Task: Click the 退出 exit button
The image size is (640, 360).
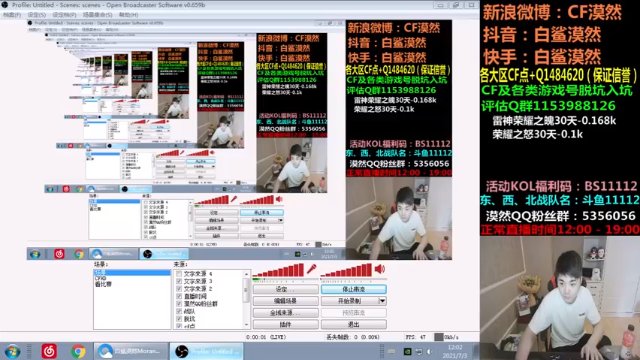Action: pos(353,324)
